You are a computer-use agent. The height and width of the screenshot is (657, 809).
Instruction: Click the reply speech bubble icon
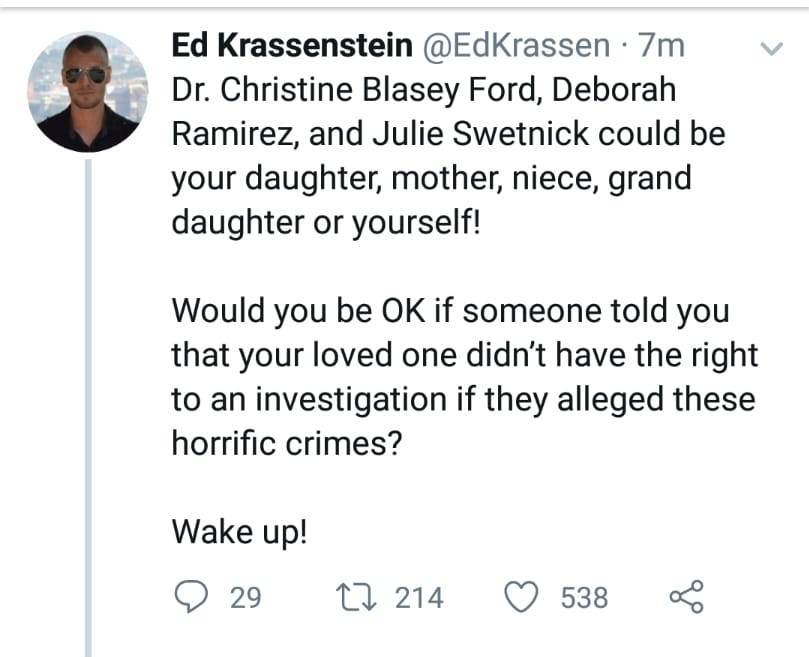189,597
